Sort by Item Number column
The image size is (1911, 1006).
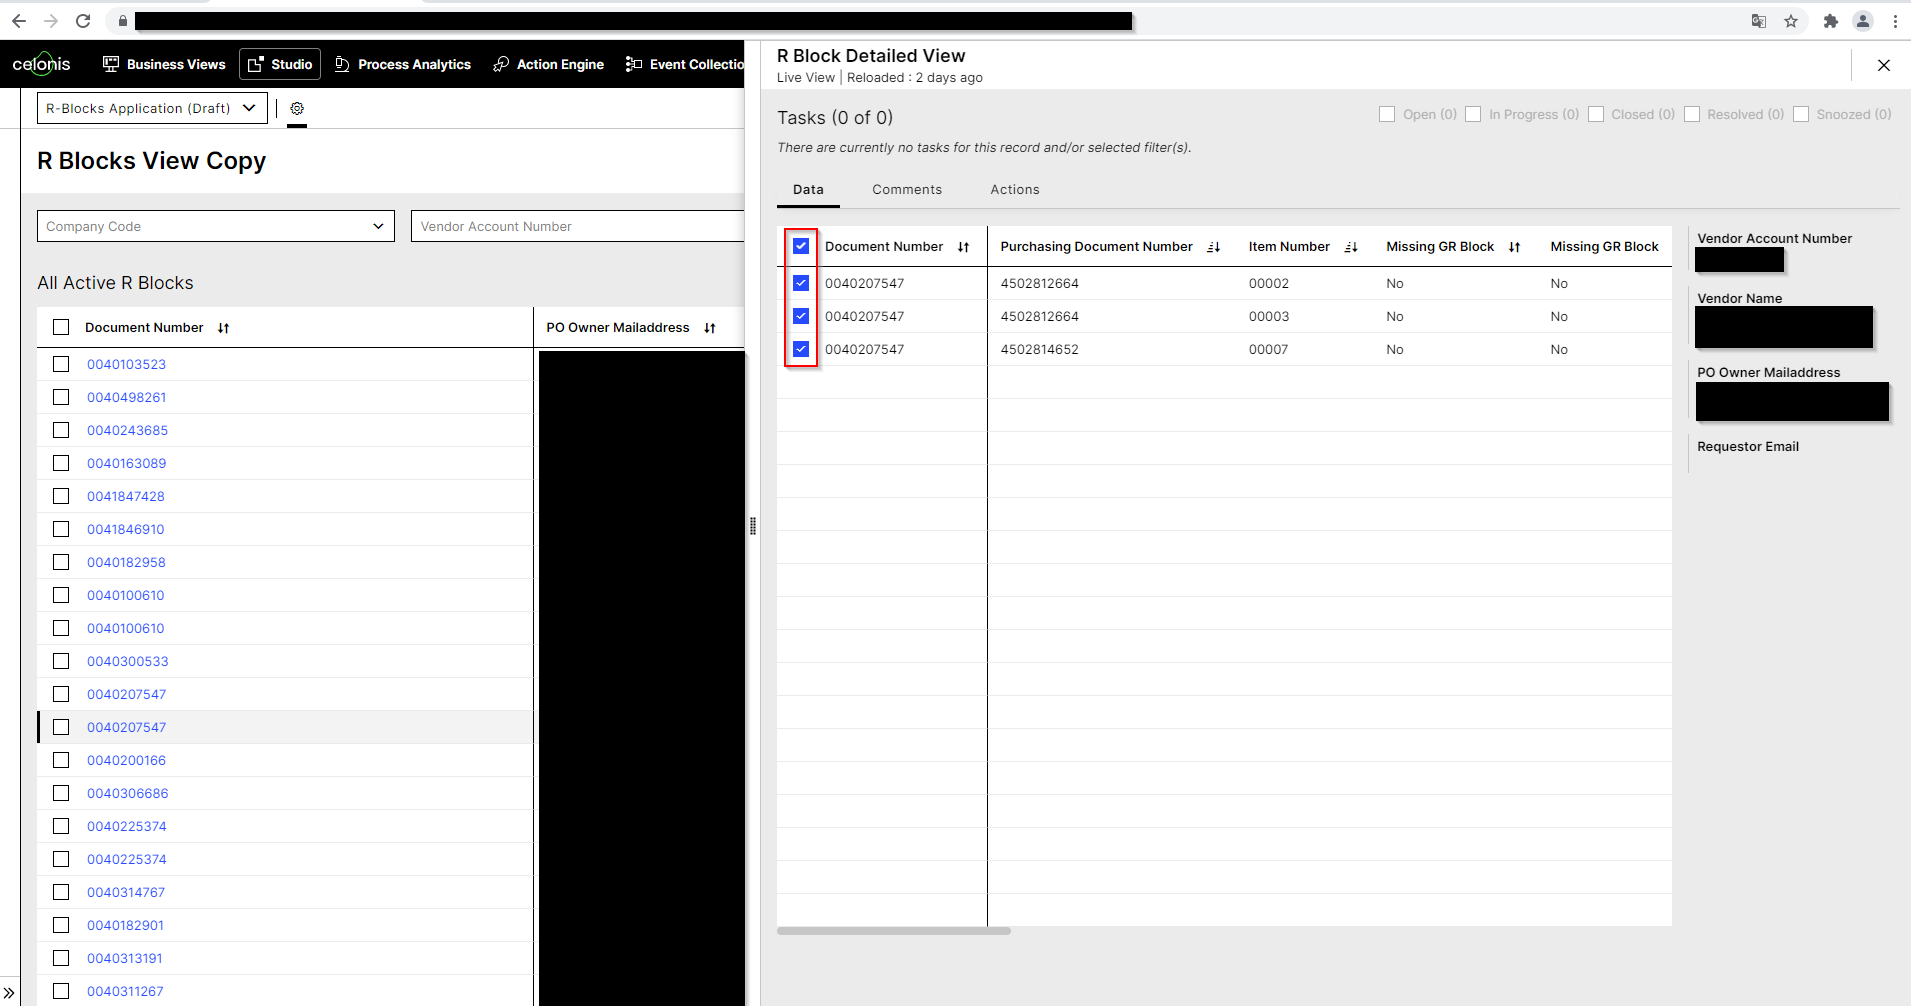(1351, 247)
